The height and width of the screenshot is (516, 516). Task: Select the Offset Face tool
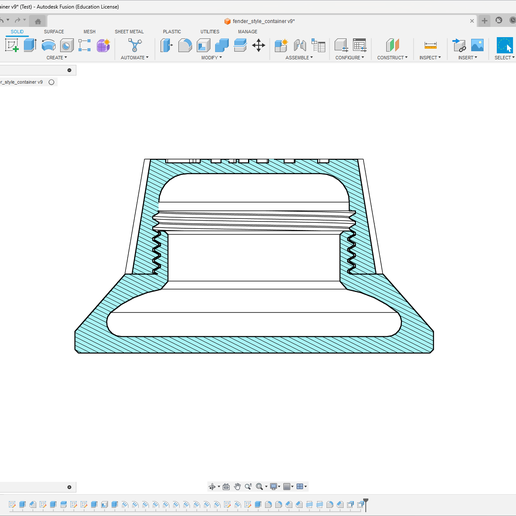tap(240, 45)
